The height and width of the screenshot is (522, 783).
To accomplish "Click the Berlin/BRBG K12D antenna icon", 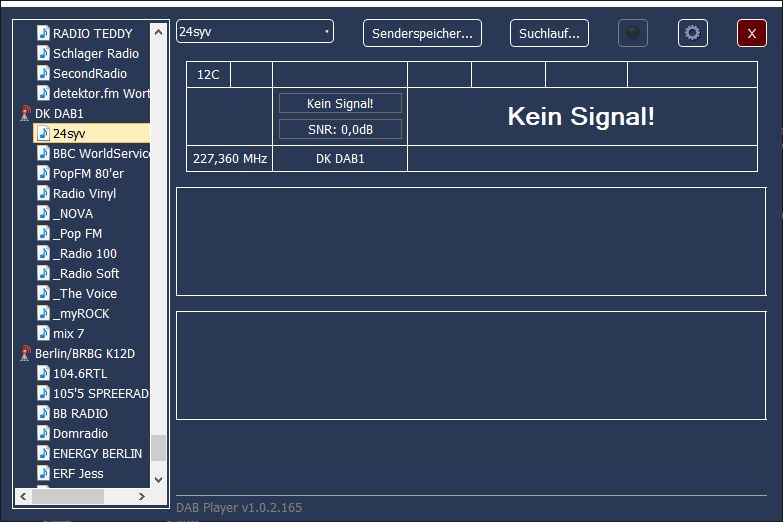I will [x=25, y=354].
